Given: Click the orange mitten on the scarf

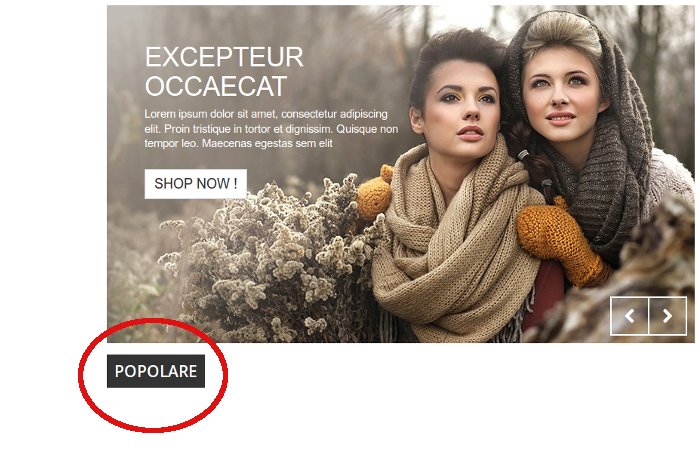Looking at the screenshot, I should coord(560,241).
